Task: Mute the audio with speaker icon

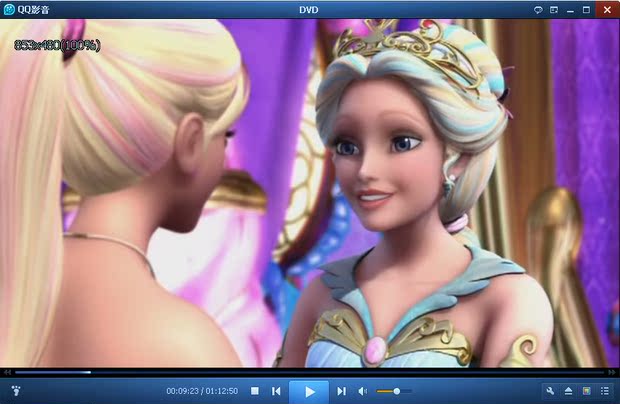Action: [x=362, y=391]
